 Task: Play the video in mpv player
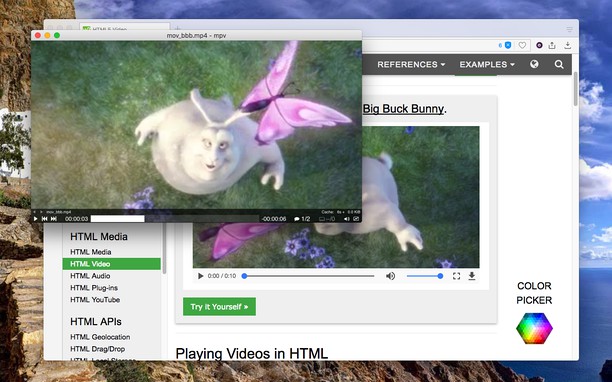(35, 219)
